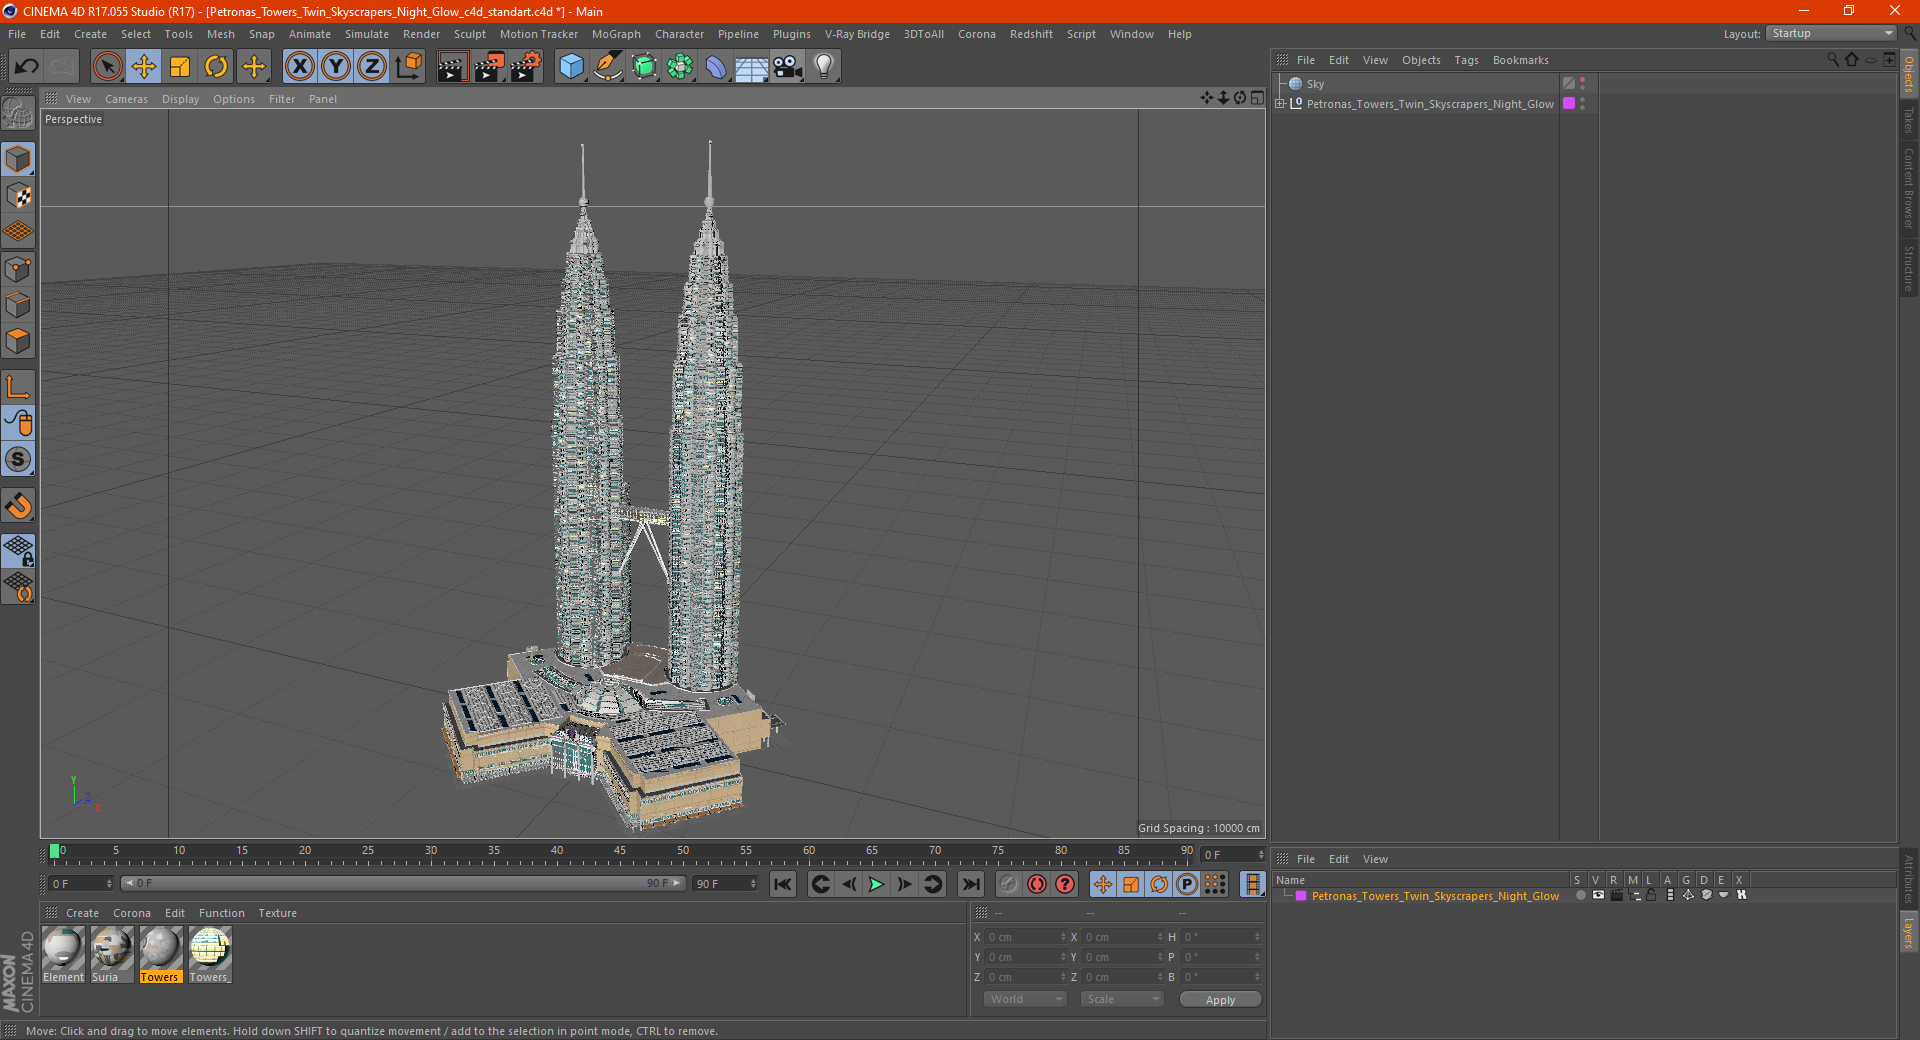Toggle layer View eye icon
The height and width of the screenshot is (1040, 1920).
(x=1598, y=895)
